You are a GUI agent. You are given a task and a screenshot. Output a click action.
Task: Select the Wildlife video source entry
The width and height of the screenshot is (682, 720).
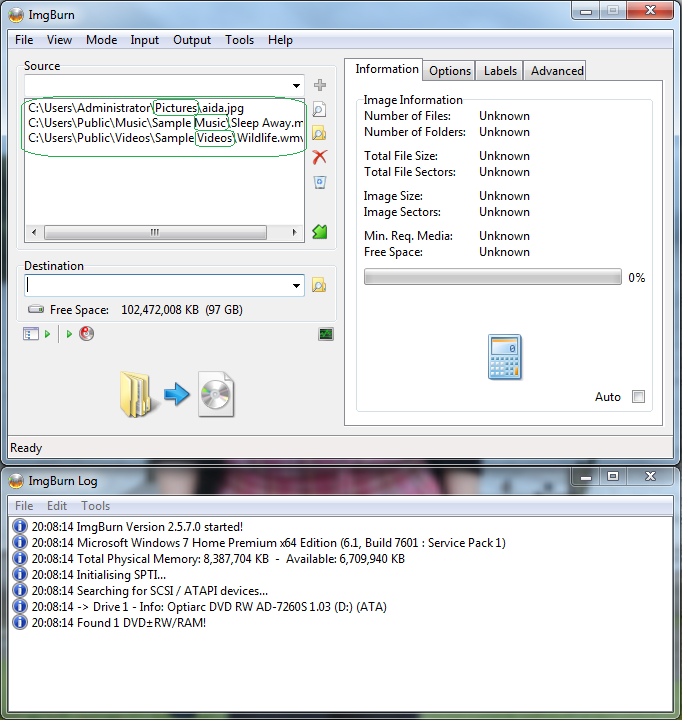tap(164, 138)
